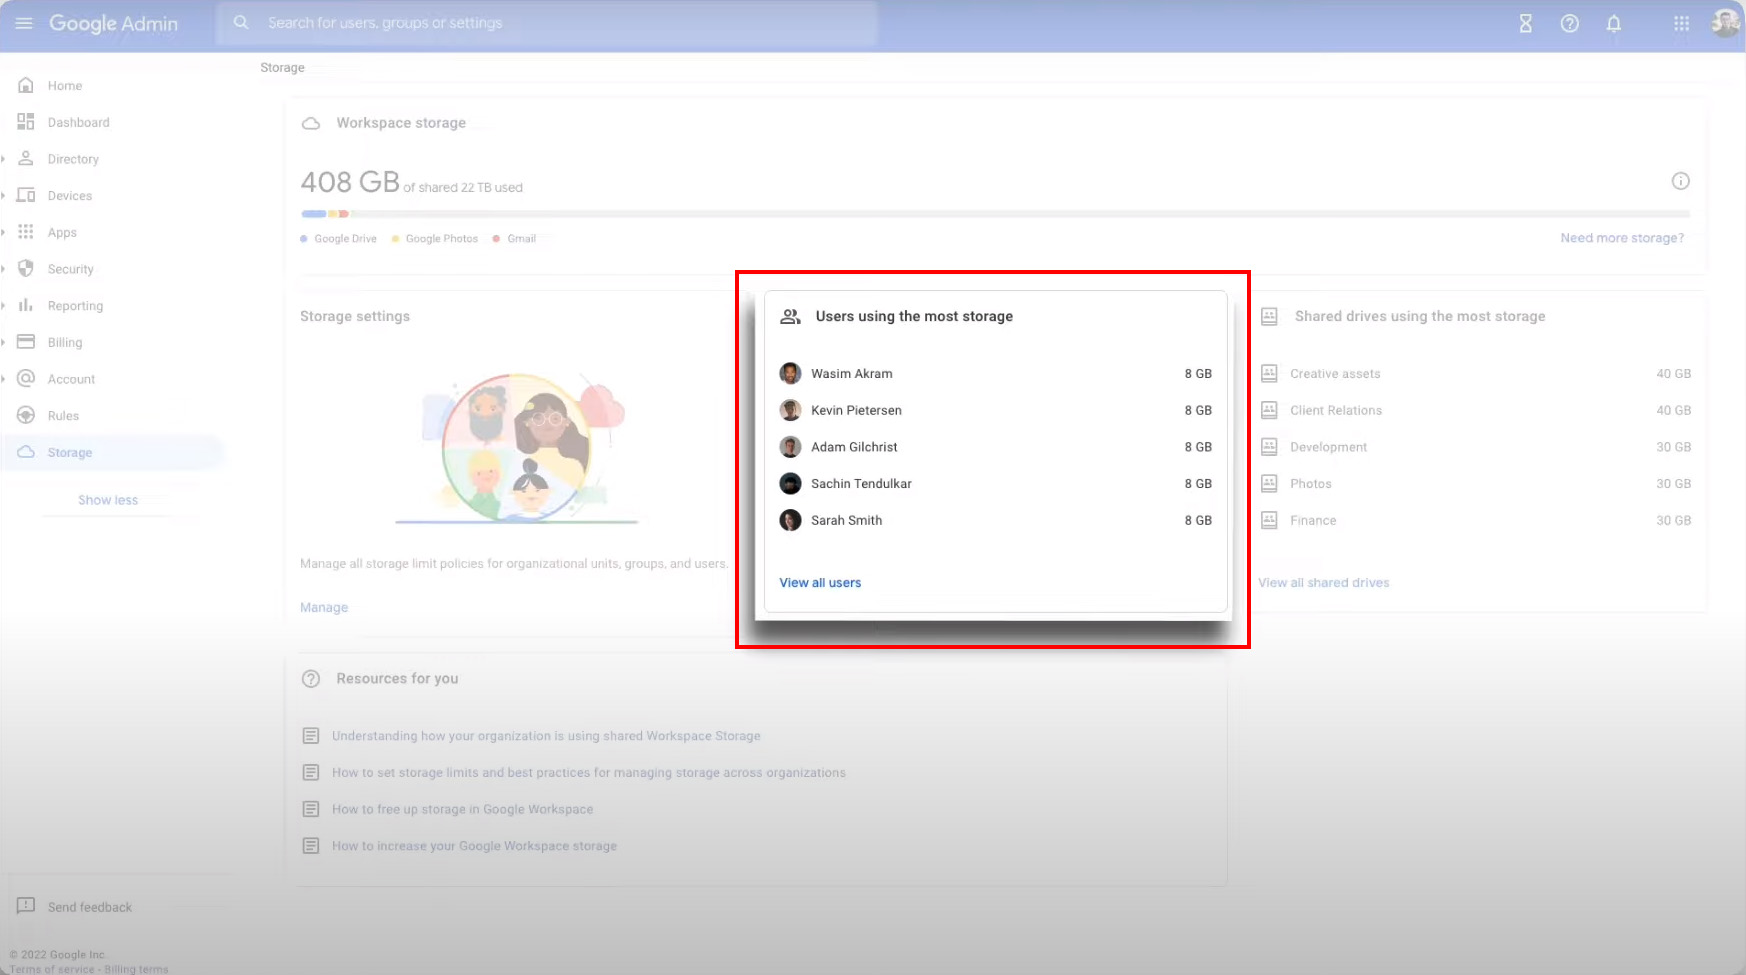Open View all users link
Image resolution: width=1746 pixels, height=975 pixels.
[820, 582]
